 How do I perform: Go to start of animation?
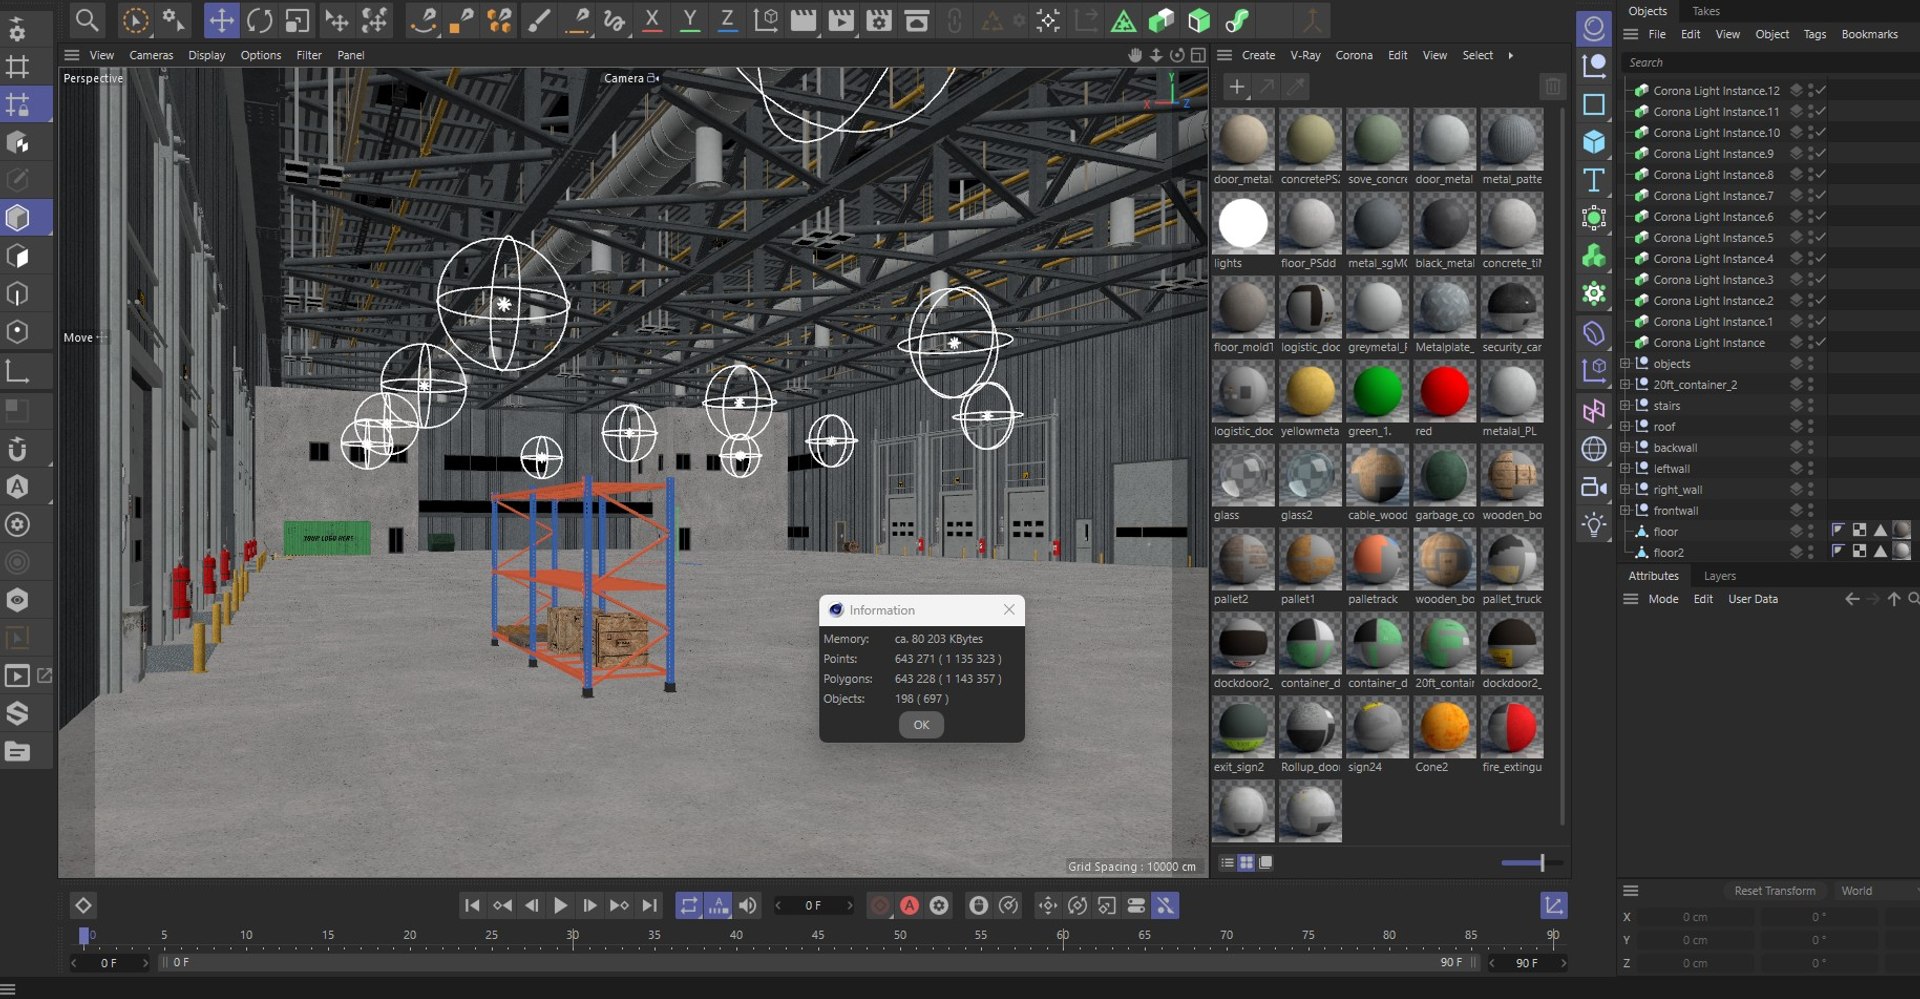pos(472,906)
